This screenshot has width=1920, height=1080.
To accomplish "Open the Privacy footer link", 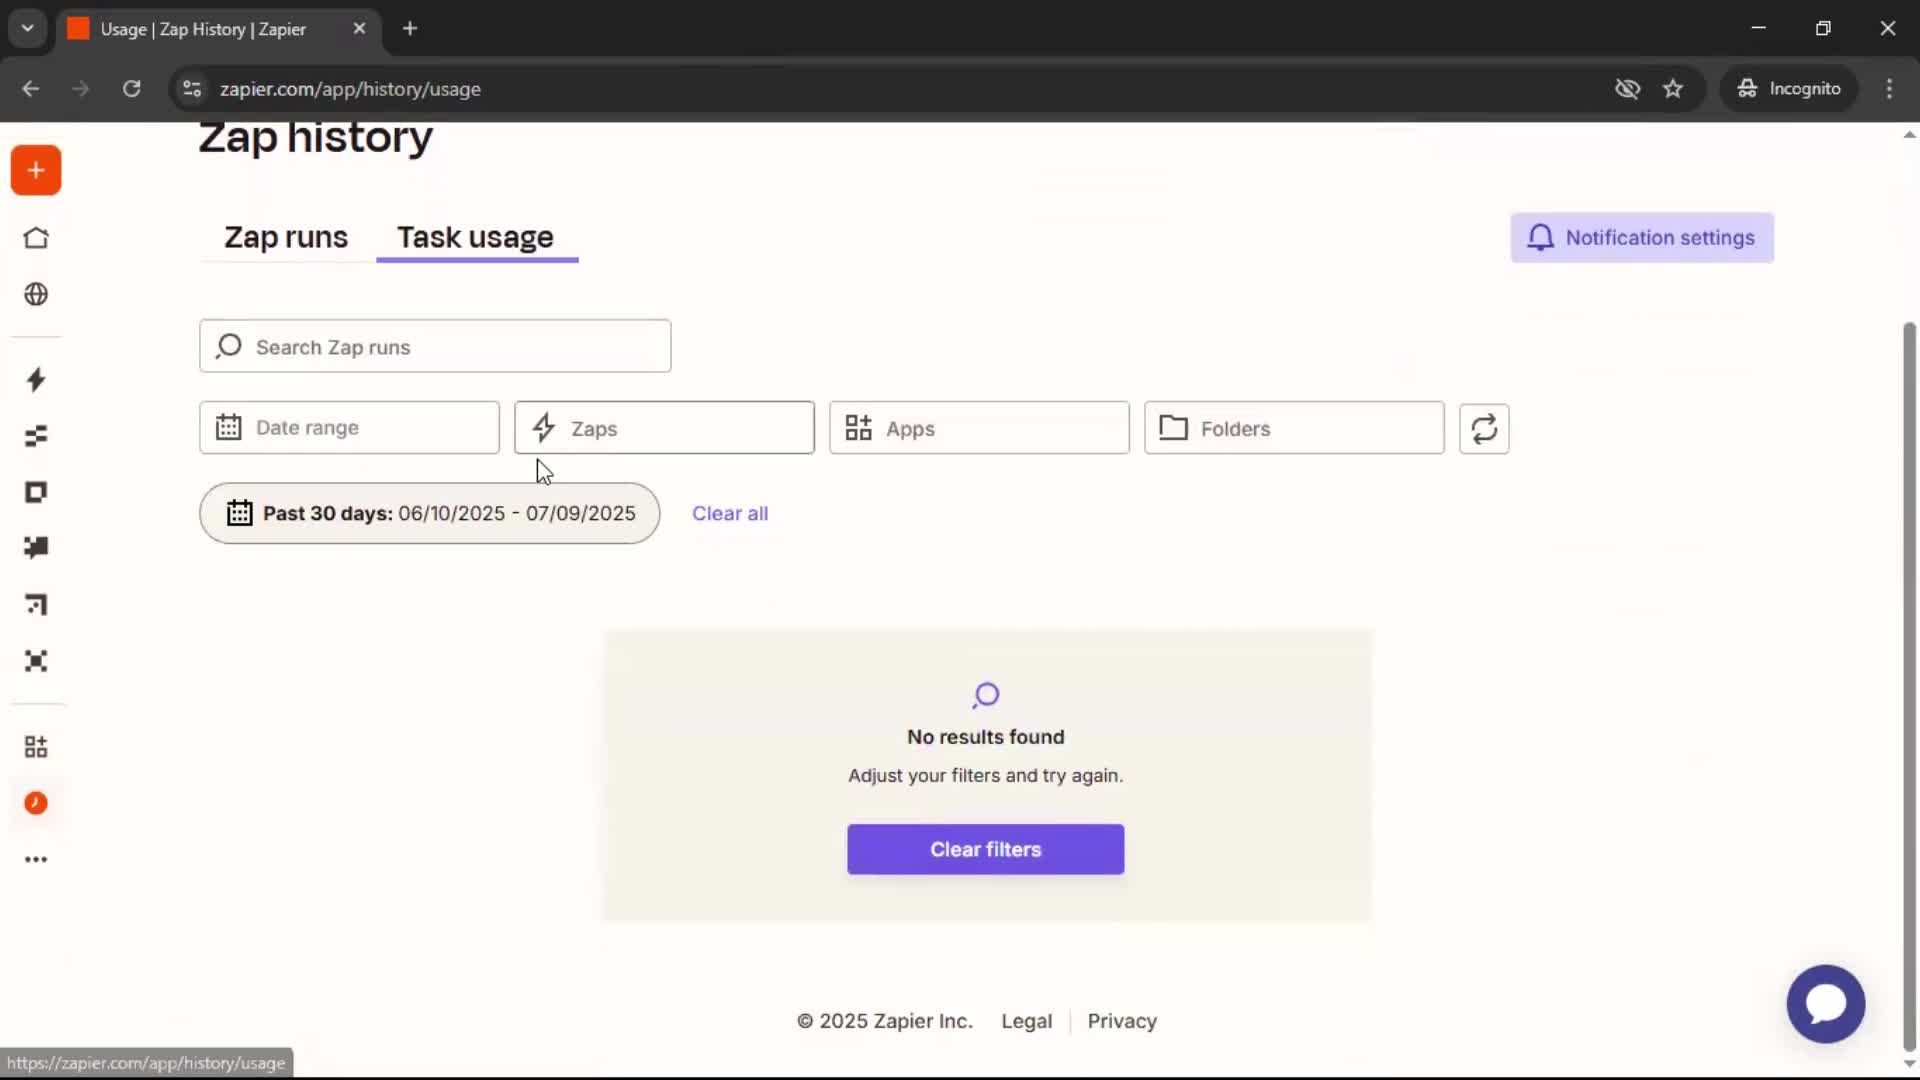I will pos(1122,1021).
